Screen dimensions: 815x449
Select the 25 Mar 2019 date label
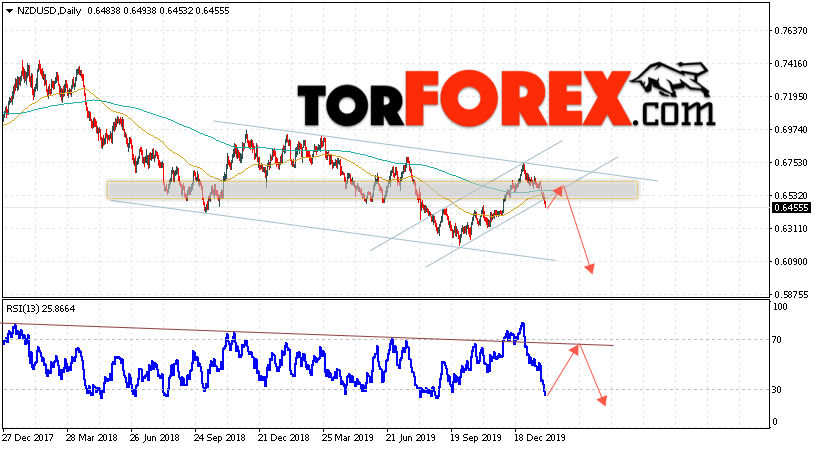click(348, 438)
